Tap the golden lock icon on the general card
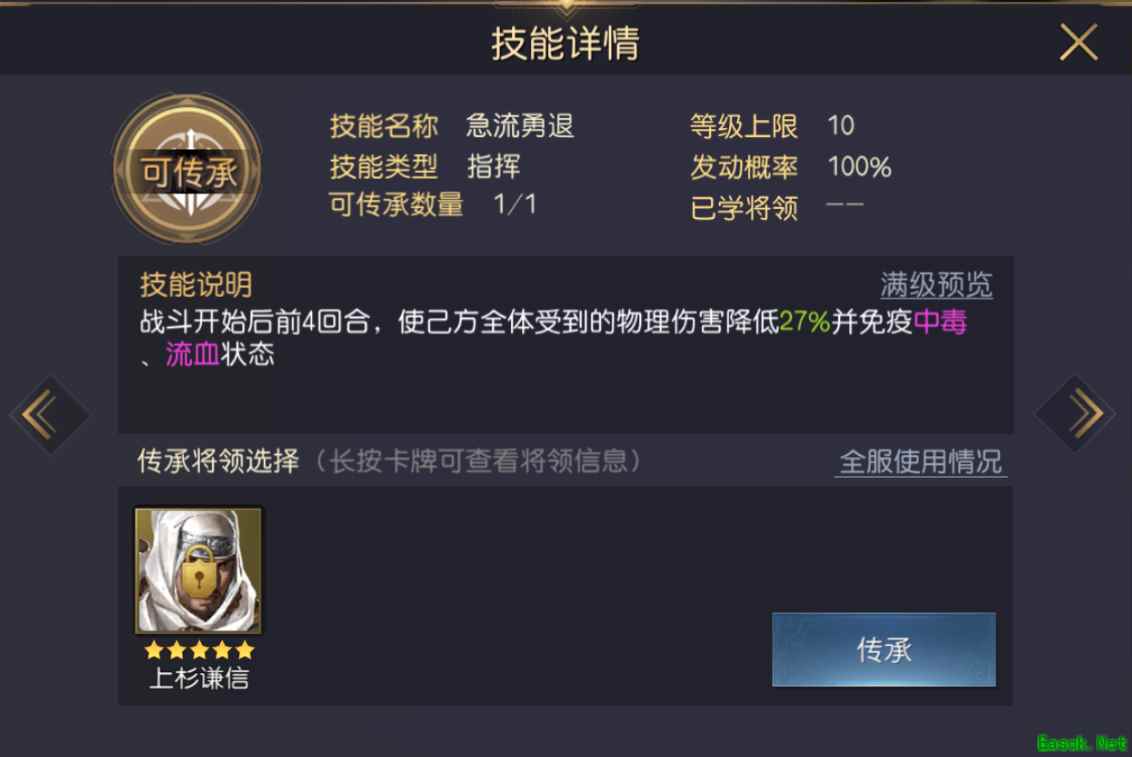 (x=199, y=571)
